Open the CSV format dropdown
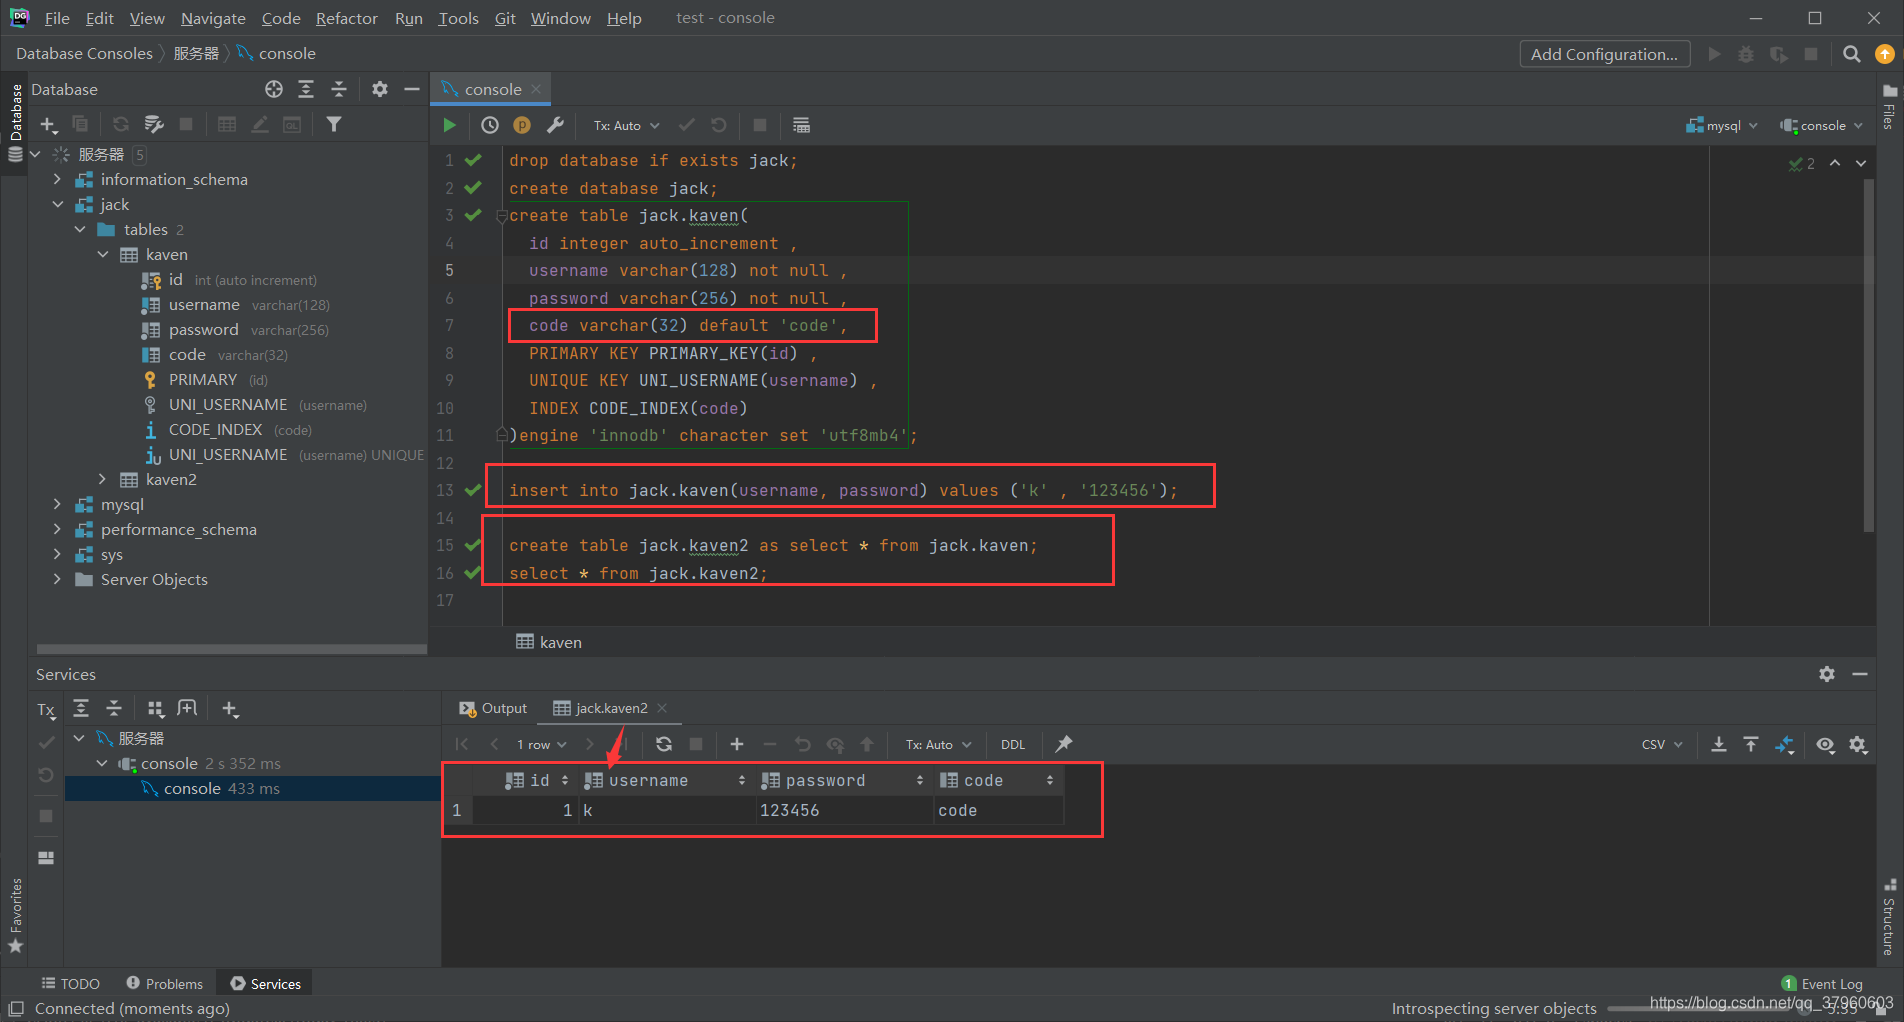The width and height of the screenshot is (1904, 1022). pyautogui.click(x=1662, y=744)
